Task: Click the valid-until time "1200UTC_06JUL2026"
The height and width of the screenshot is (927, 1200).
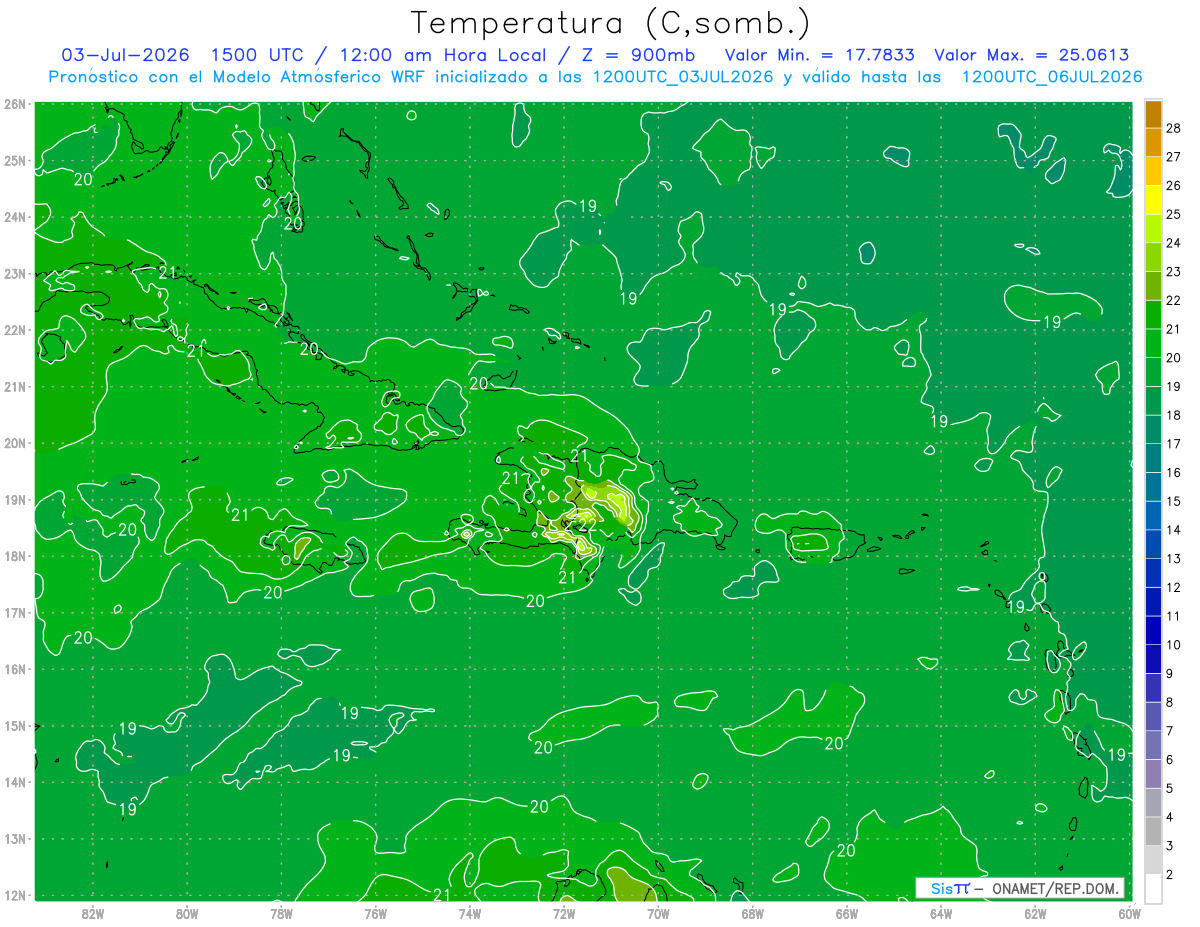Action: pos(1051,77)
